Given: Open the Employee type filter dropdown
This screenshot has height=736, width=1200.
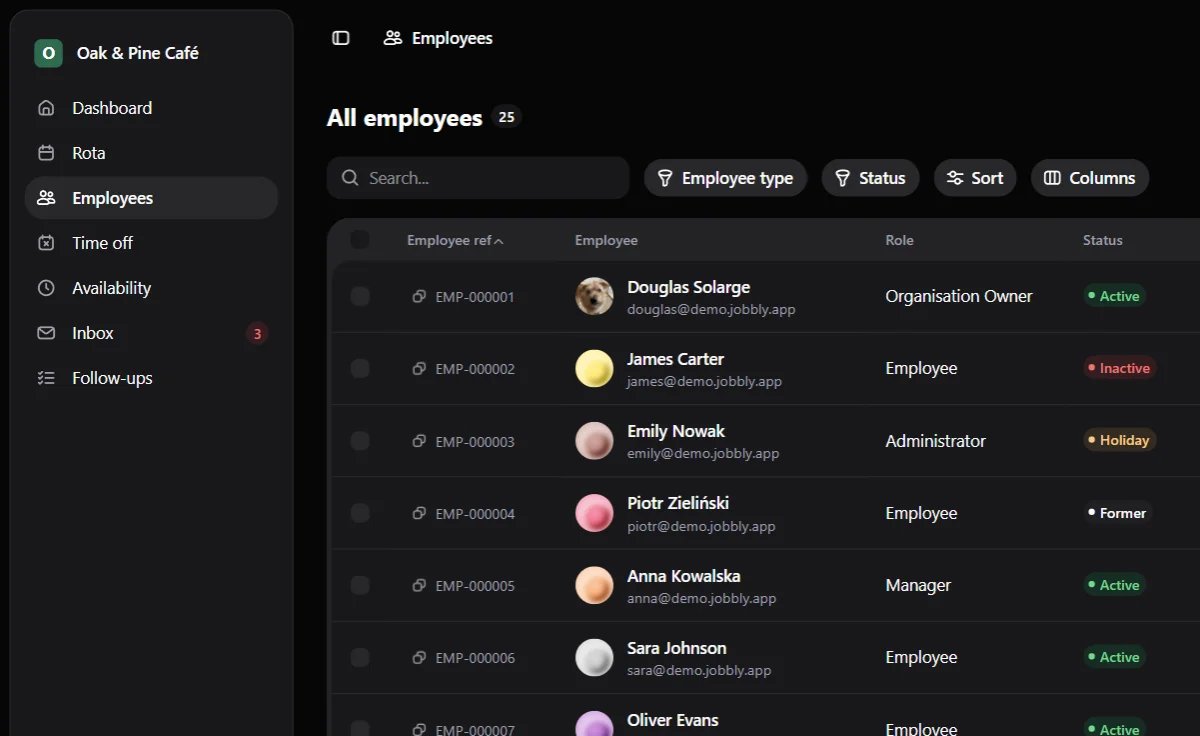Looking at the screenshot, I should pyautogui.click(x=725, y=178).
